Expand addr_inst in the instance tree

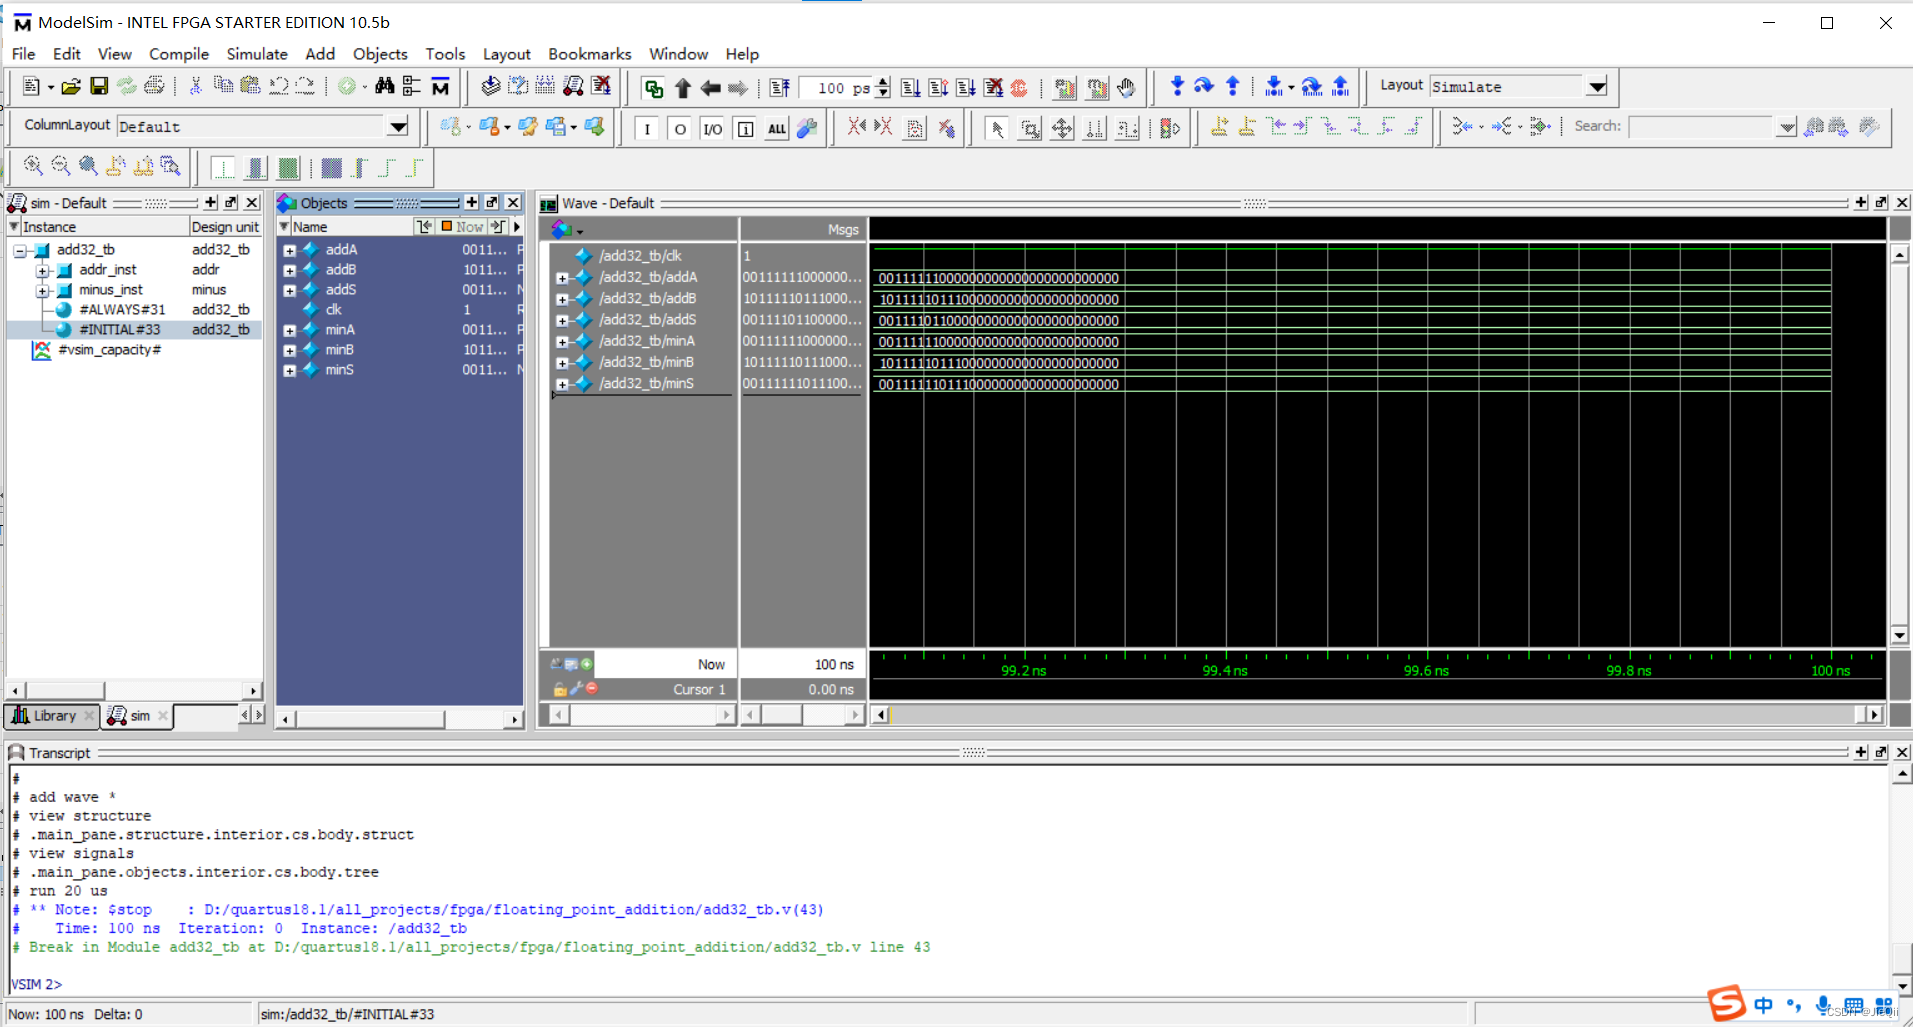[44, 269]
